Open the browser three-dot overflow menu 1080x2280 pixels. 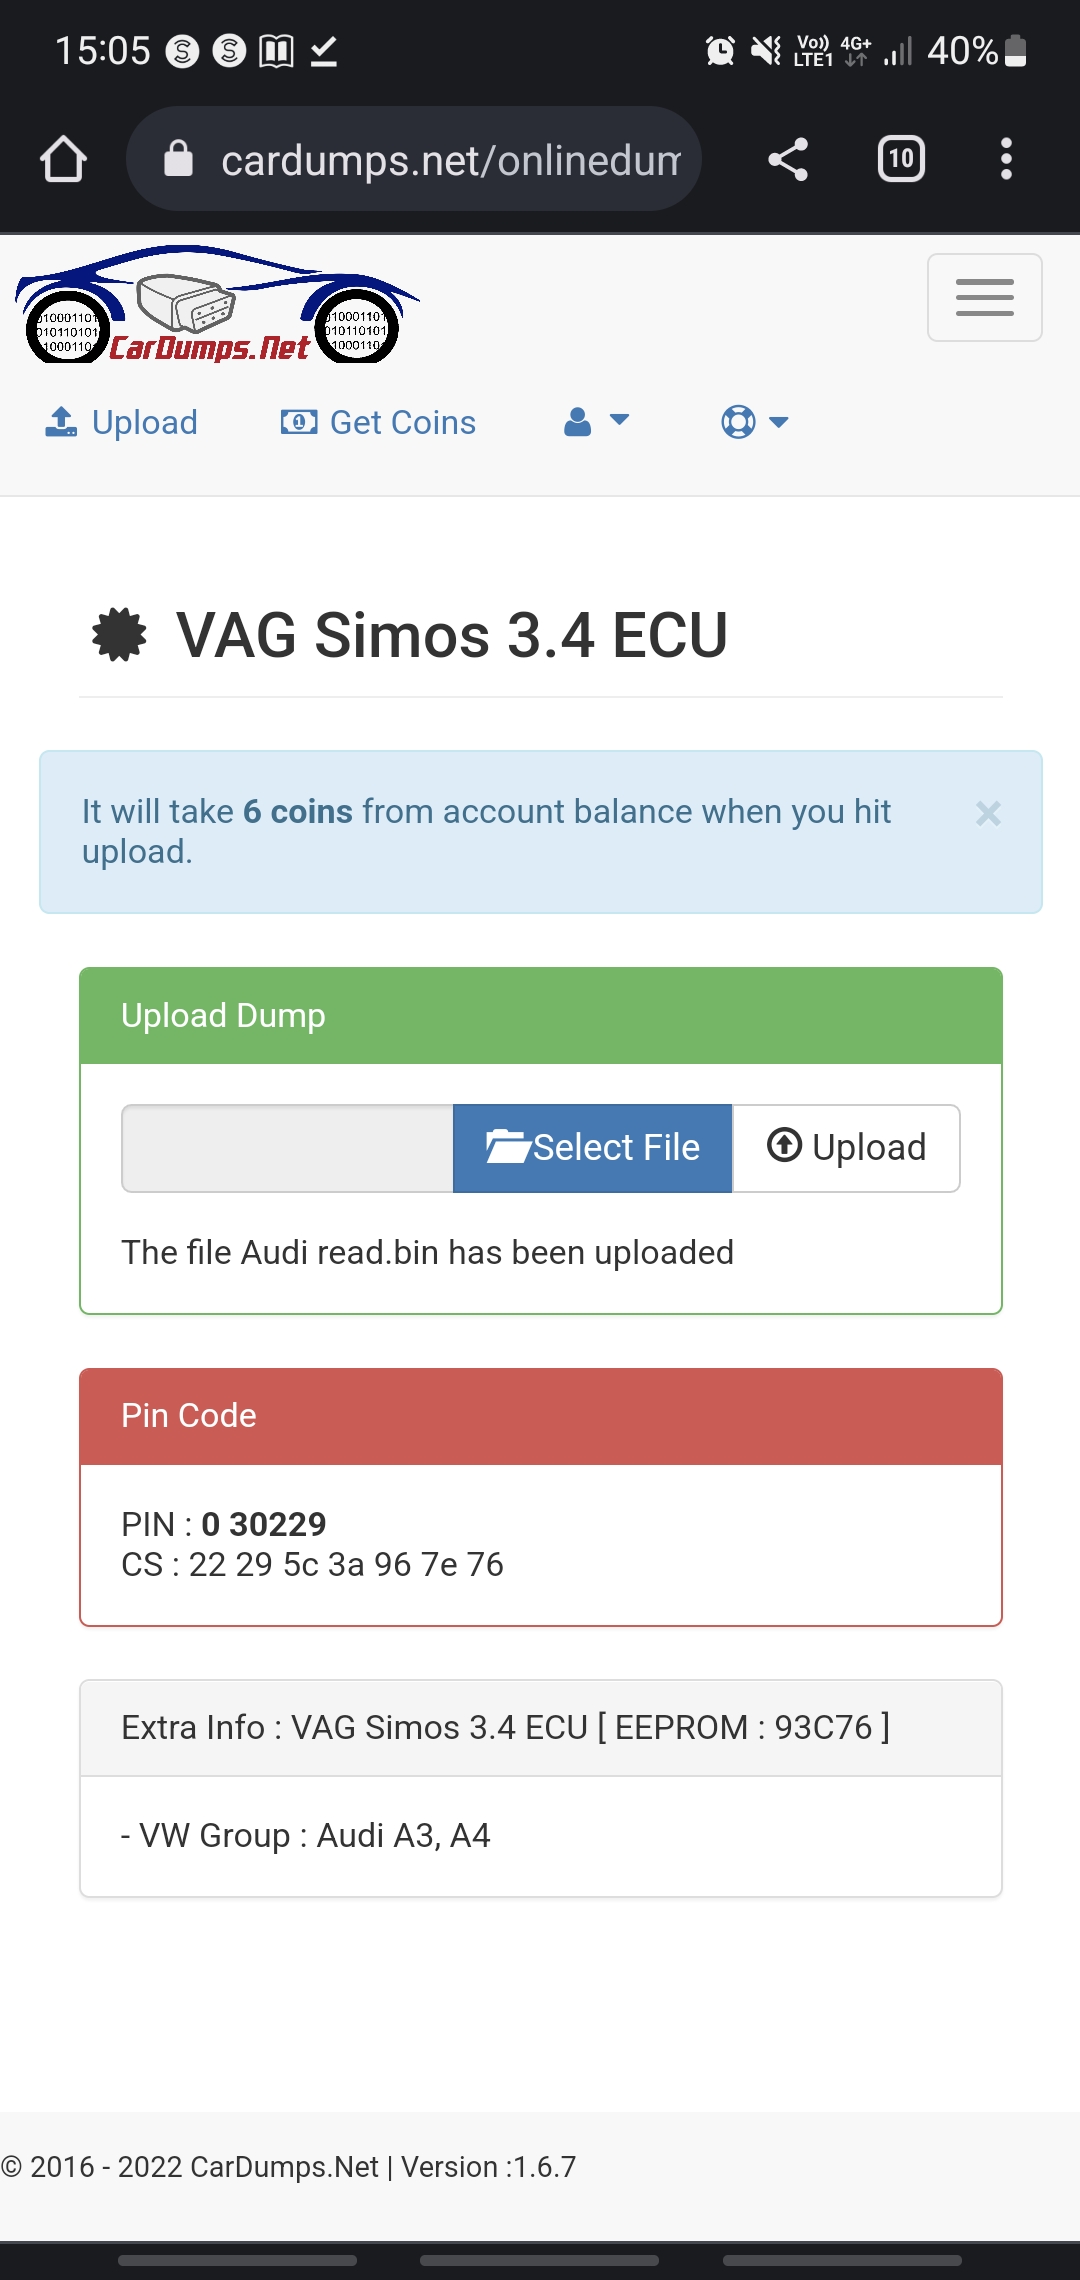pyautogui.click(x=1006, y=159)
